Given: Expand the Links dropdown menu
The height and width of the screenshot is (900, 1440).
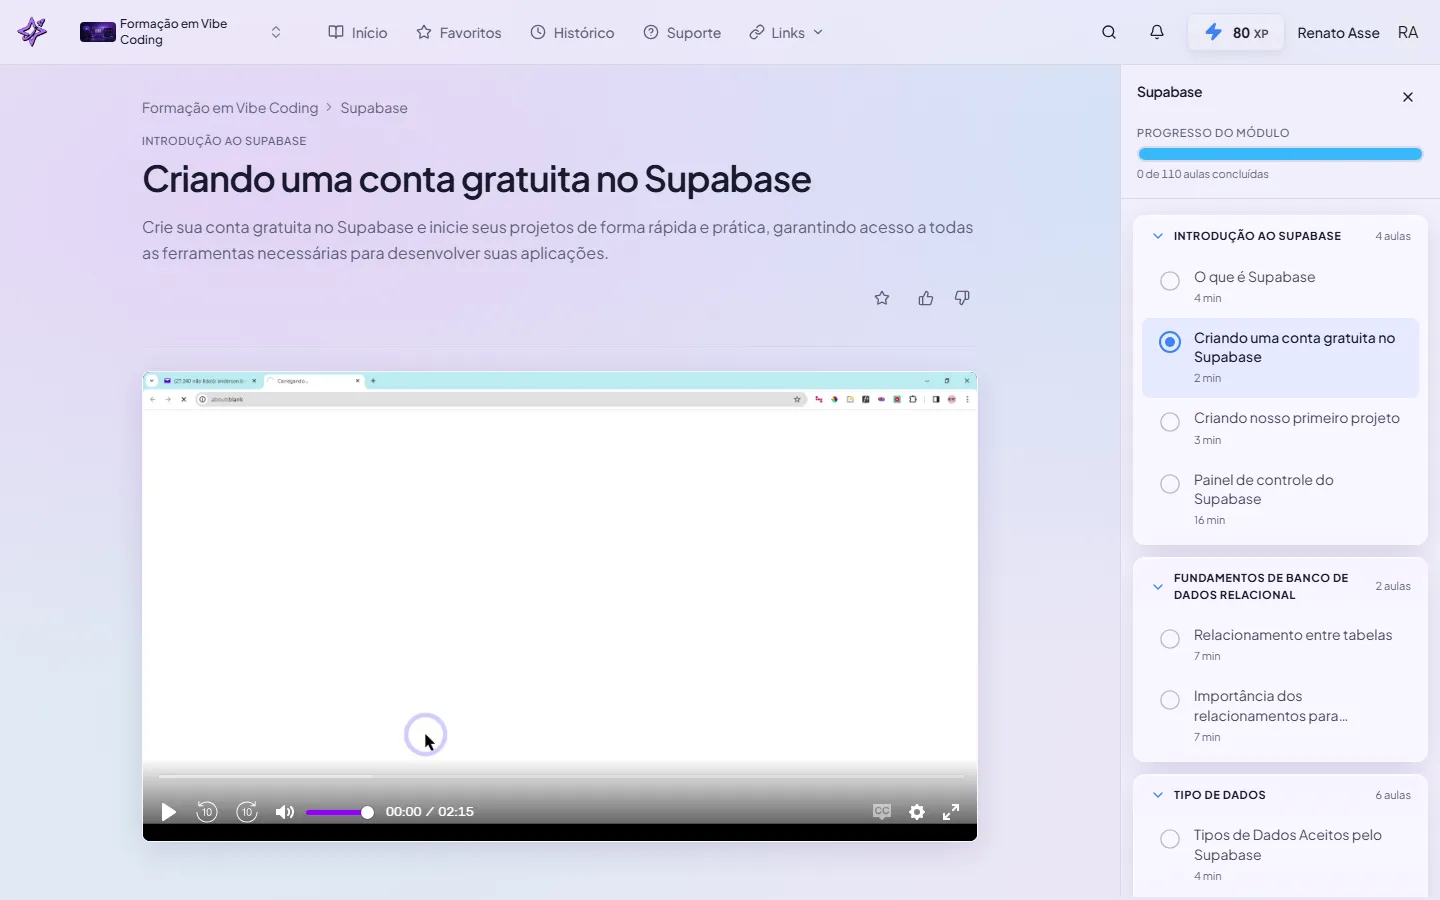Looking at the screenshot, I should coord(786,33).
